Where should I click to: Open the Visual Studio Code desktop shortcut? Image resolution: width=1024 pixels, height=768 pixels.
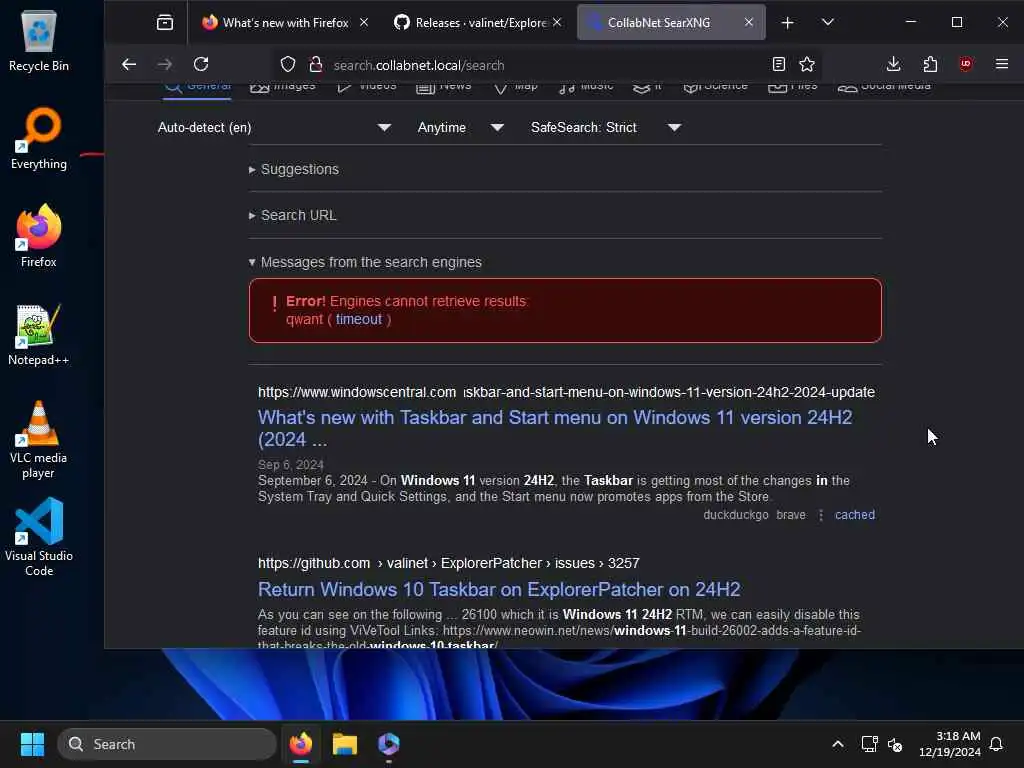[39, 537]
